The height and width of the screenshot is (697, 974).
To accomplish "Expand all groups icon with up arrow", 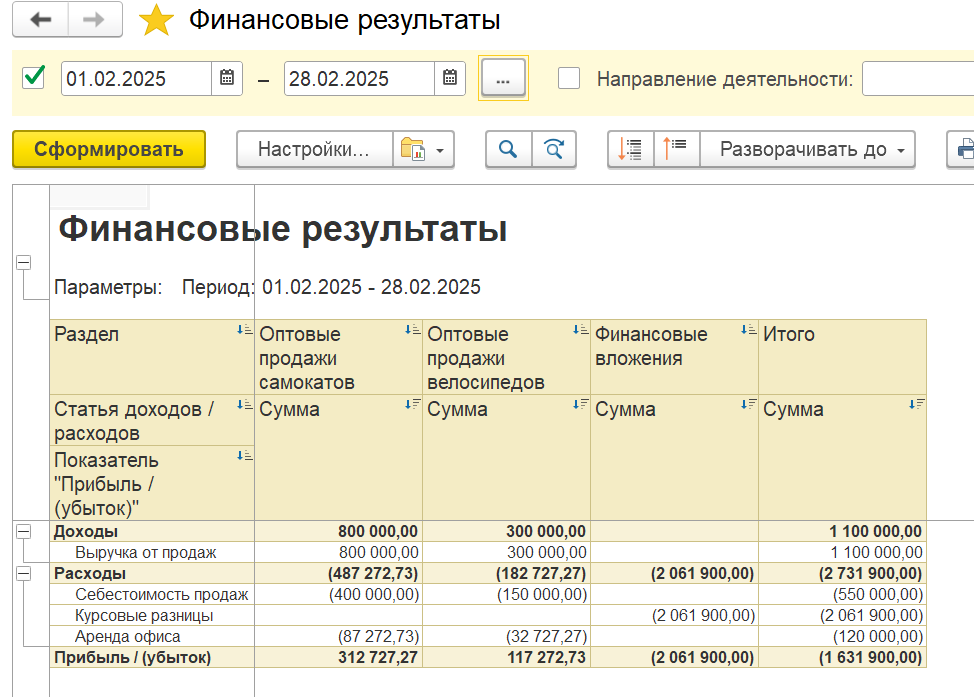I will point(676,149).
